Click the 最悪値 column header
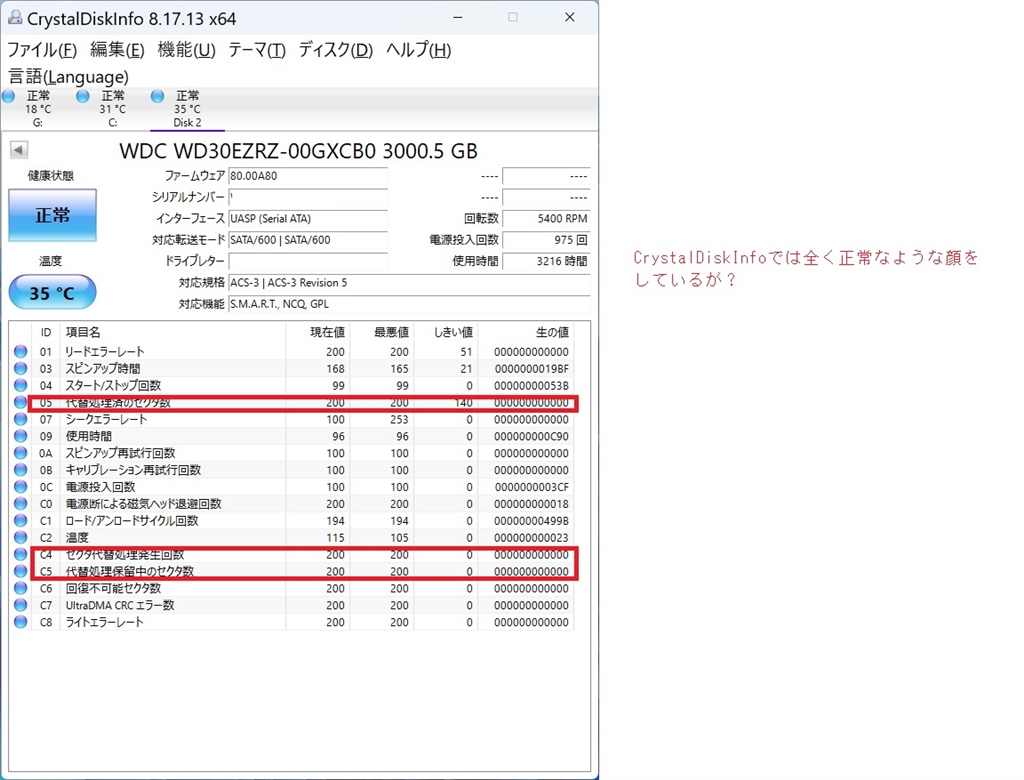The image size is (1024, 780). coord(381,333)
